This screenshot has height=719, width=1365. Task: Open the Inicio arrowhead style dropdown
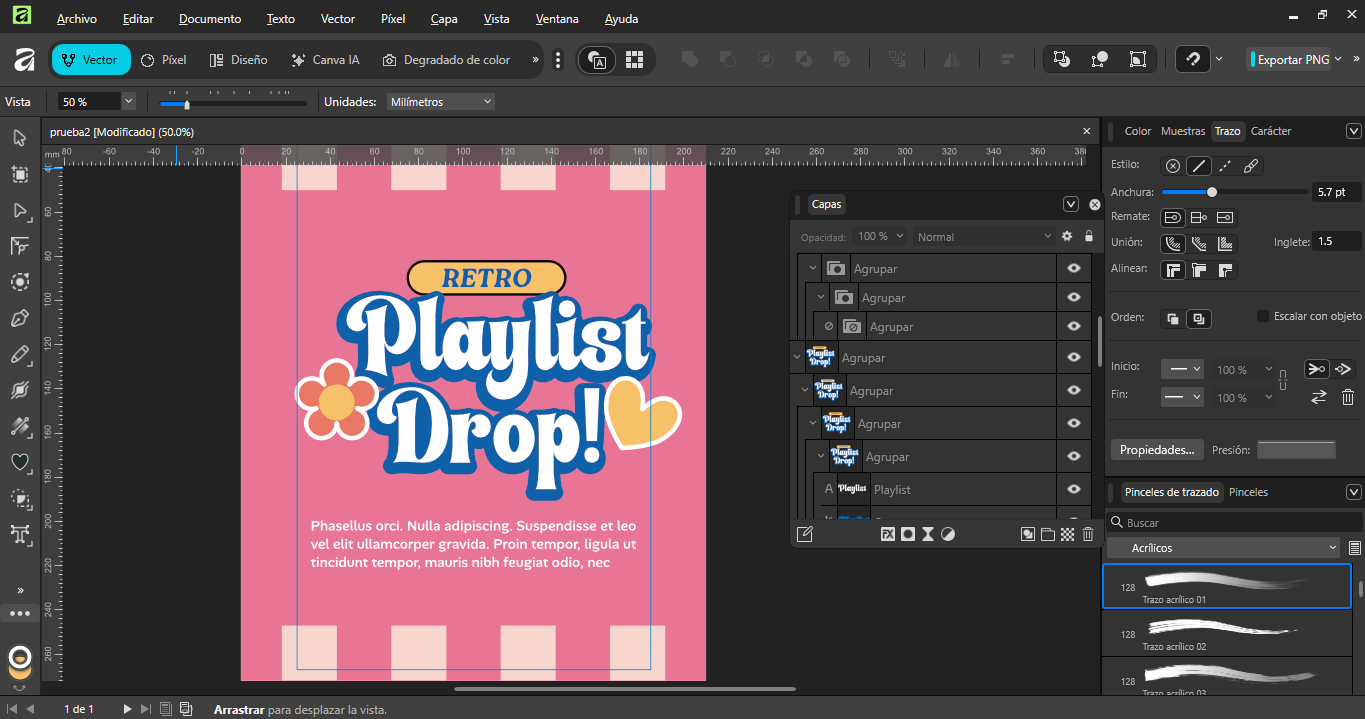click(x=1182, y=369)
